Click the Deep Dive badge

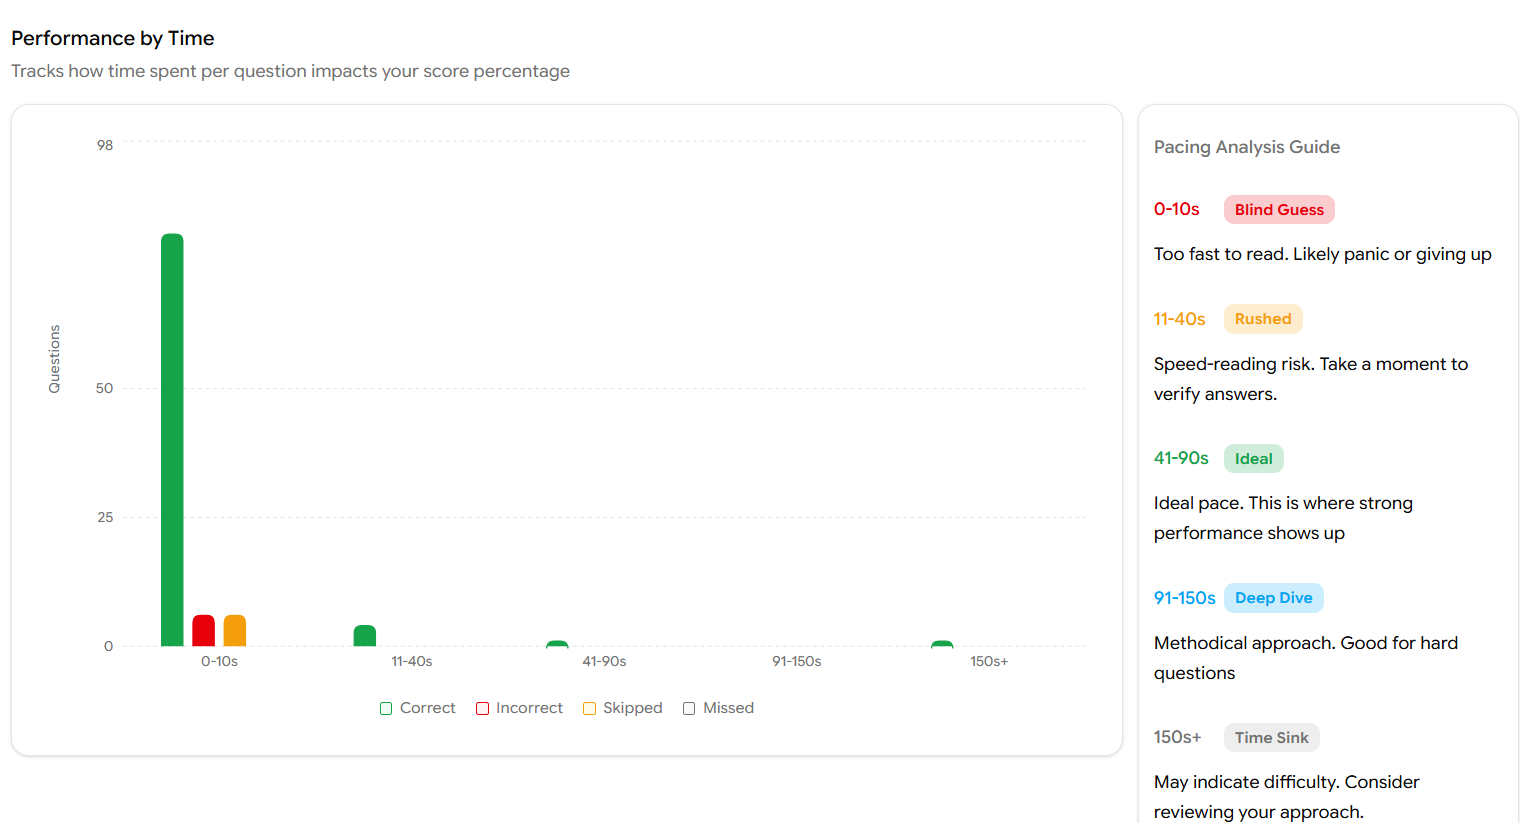pyautogui.click(x=1273, y=598)
